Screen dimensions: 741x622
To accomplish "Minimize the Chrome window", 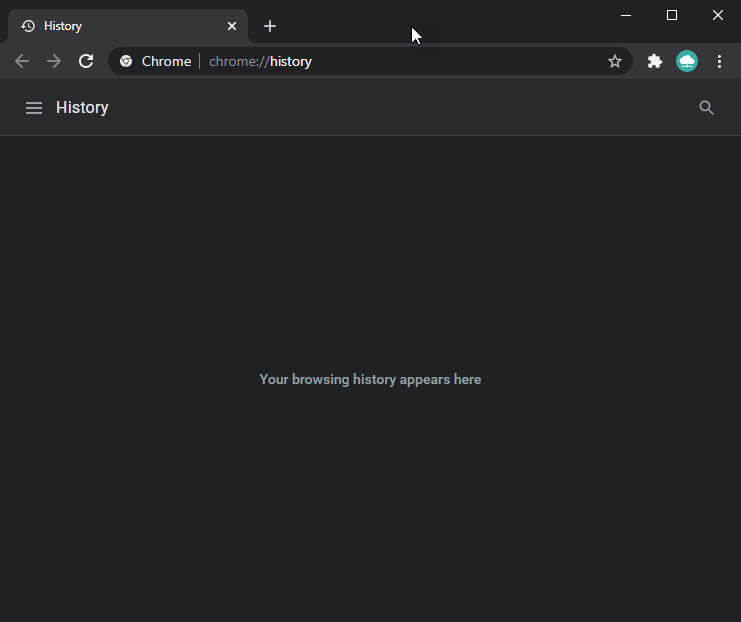I will [x=626, y=15].
